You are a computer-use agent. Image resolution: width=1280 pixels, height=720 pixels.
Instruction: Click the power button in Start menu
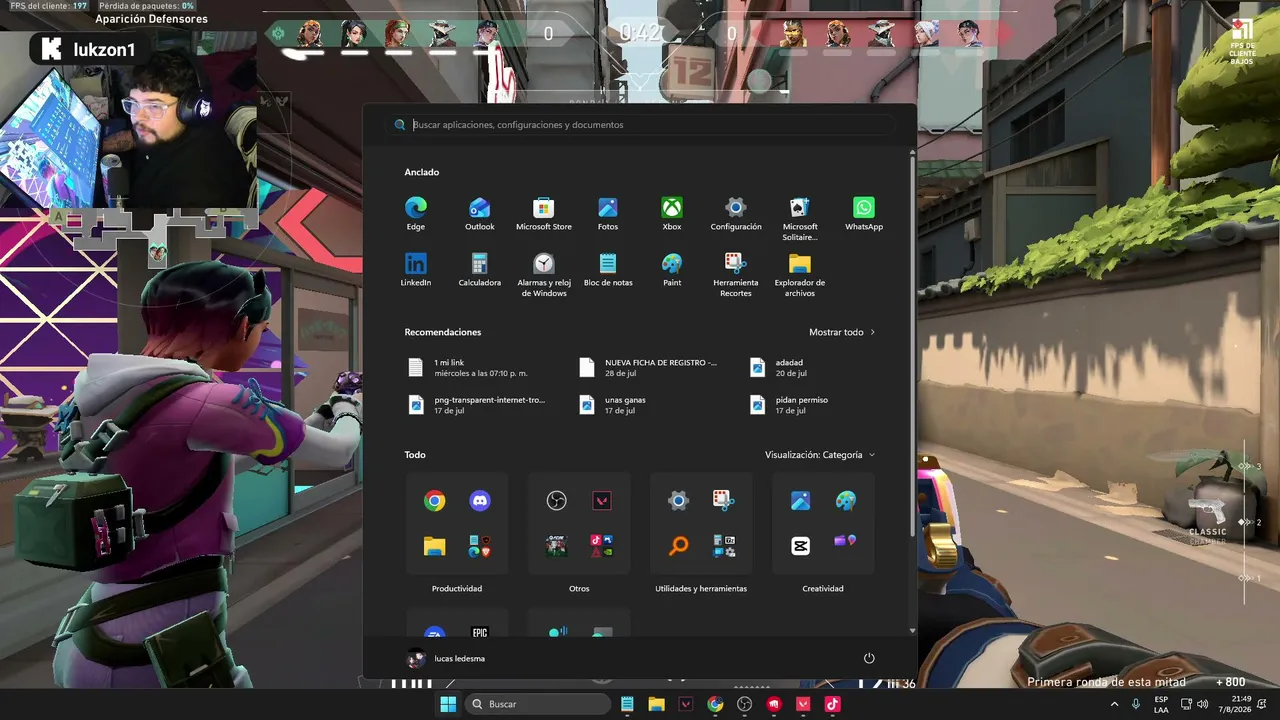(x=869, y=658)
